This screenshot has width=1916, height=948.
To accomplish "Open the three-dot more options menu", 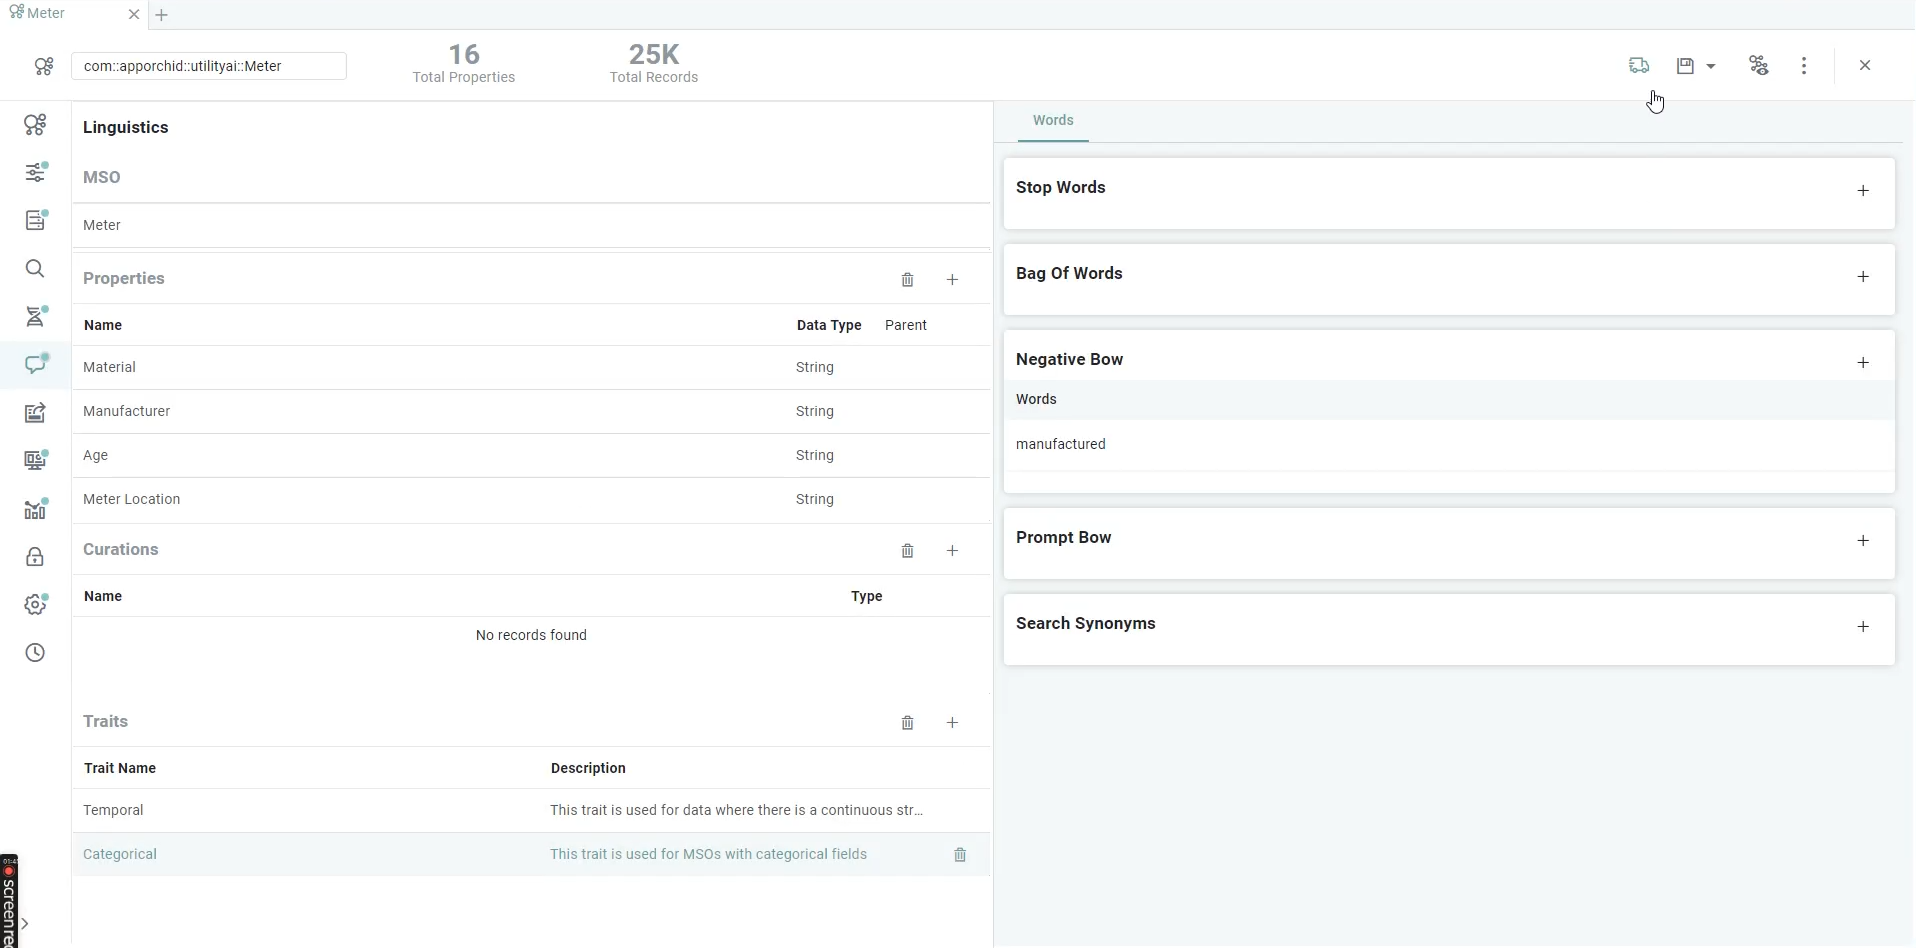I will (1804, 66).
